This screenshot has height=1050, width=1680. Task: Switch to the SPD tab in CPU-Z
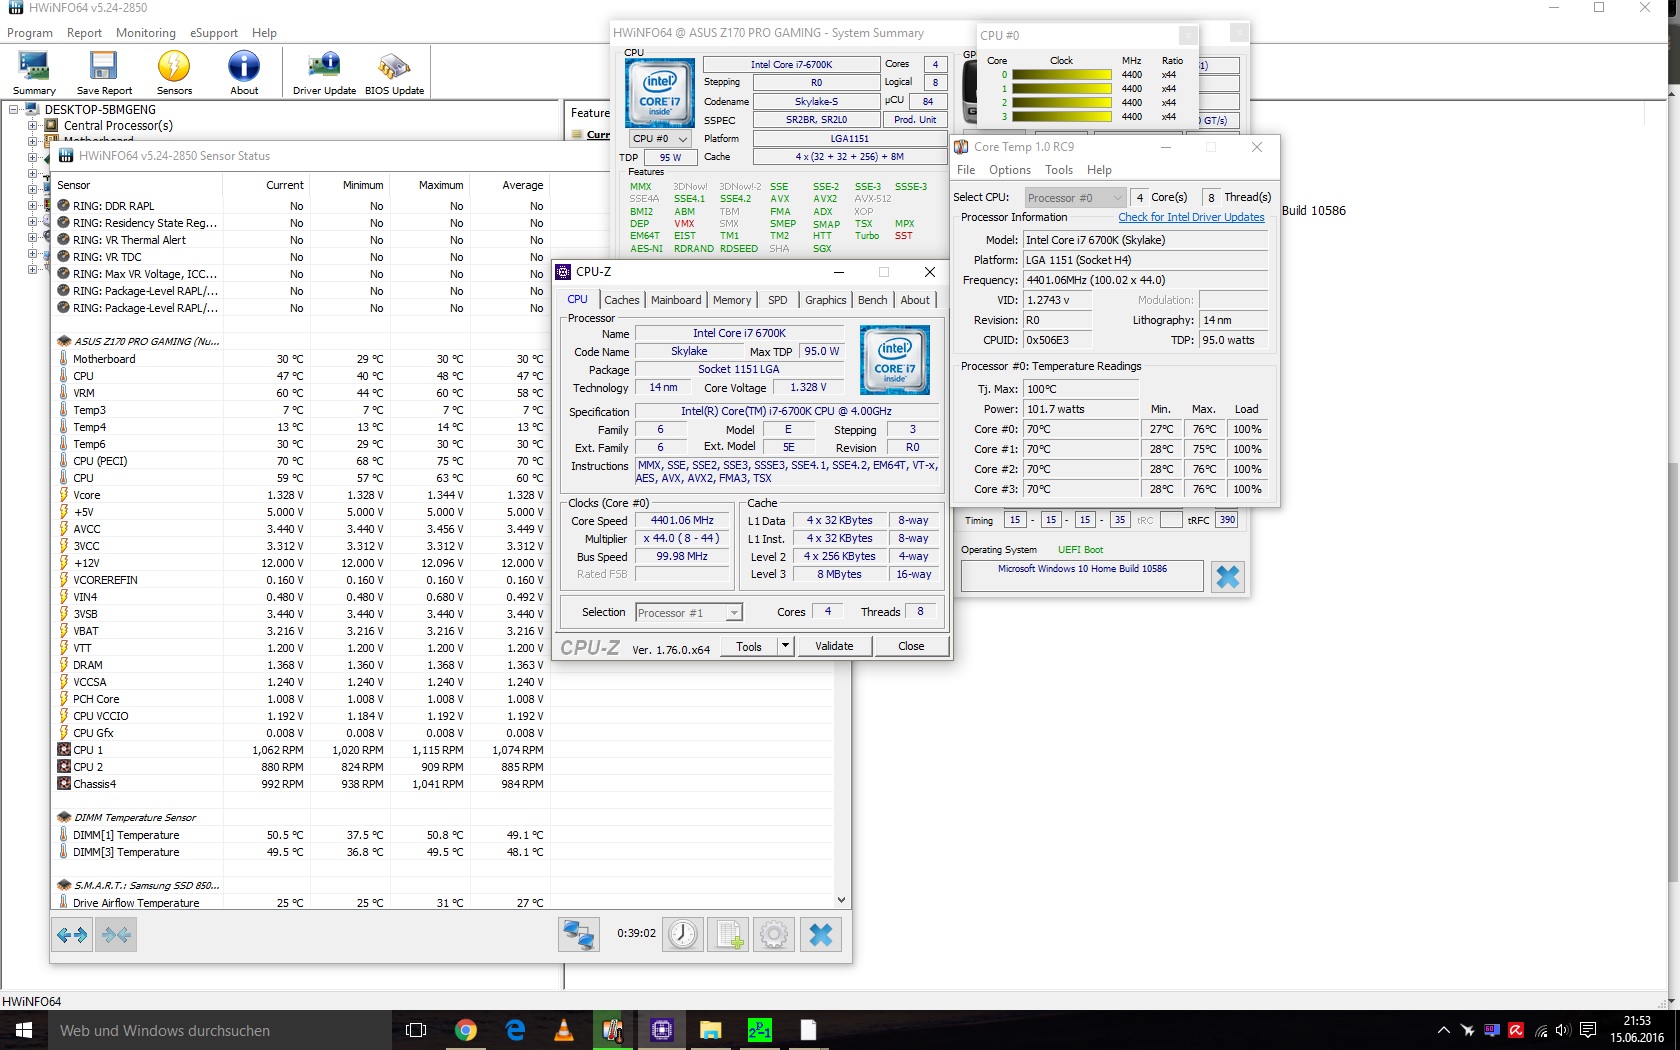pyautogui.click(x=777, y=300)
